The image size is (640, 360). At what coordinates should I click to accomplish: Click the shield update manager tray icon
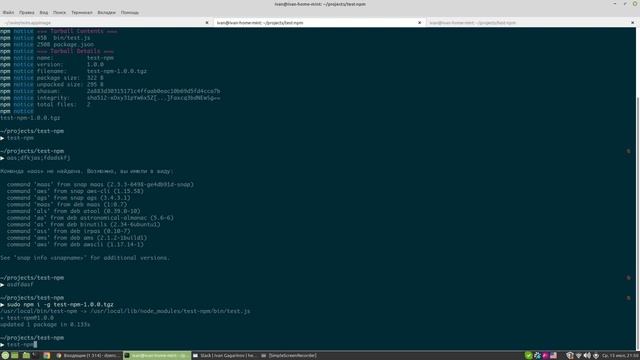click(570, 356)
